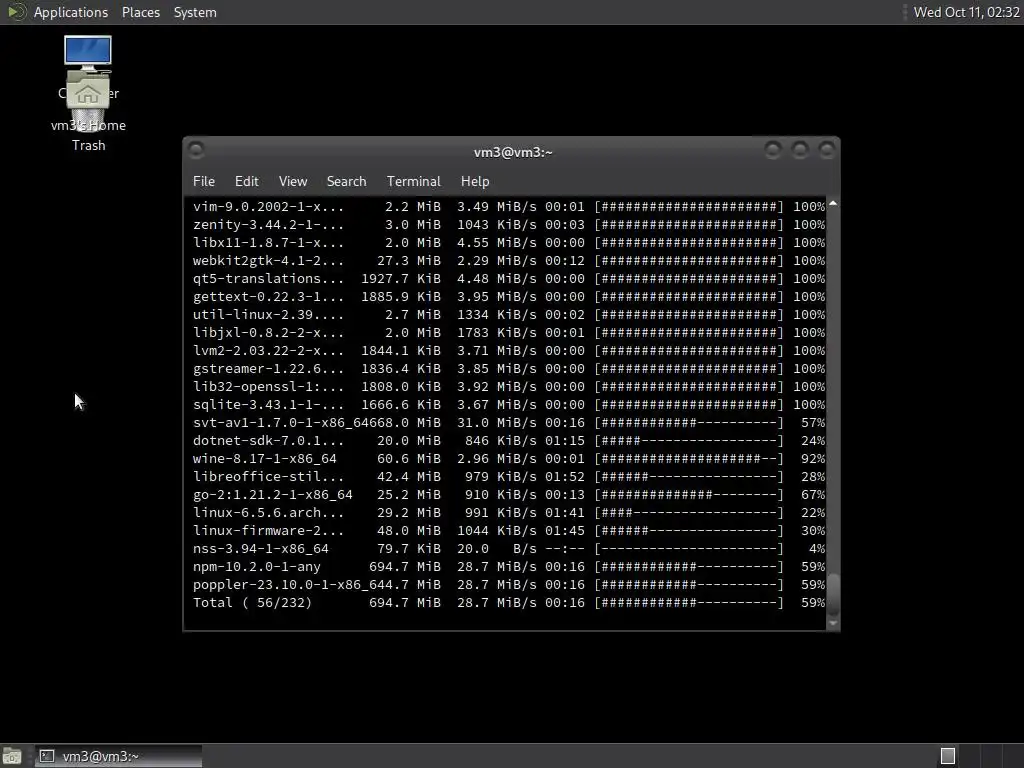Click the linux-6.5.6.arch package line
Viewport: 1024px width, 768px height.
click(x=509, y=513)
